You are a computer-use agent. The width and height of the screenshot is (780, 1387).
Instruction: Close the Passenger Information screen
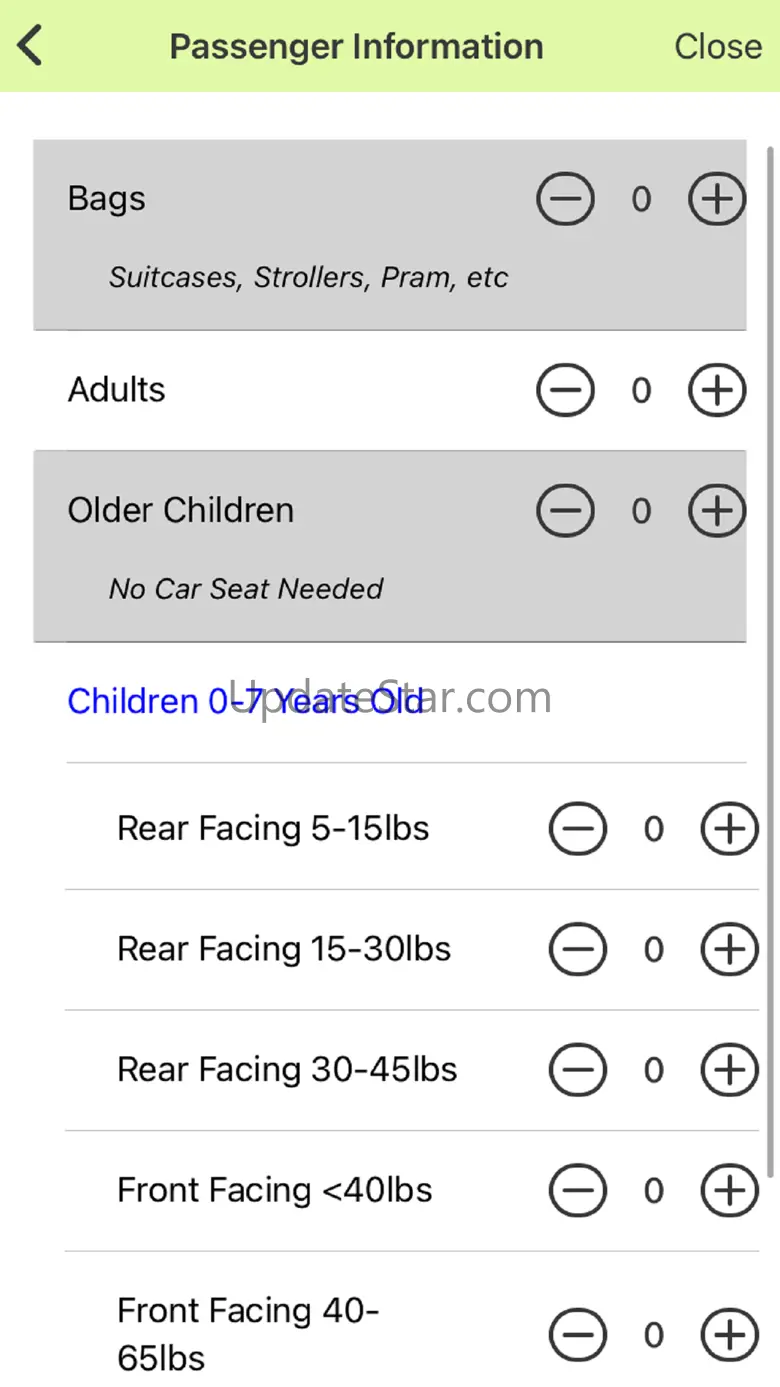717,46
